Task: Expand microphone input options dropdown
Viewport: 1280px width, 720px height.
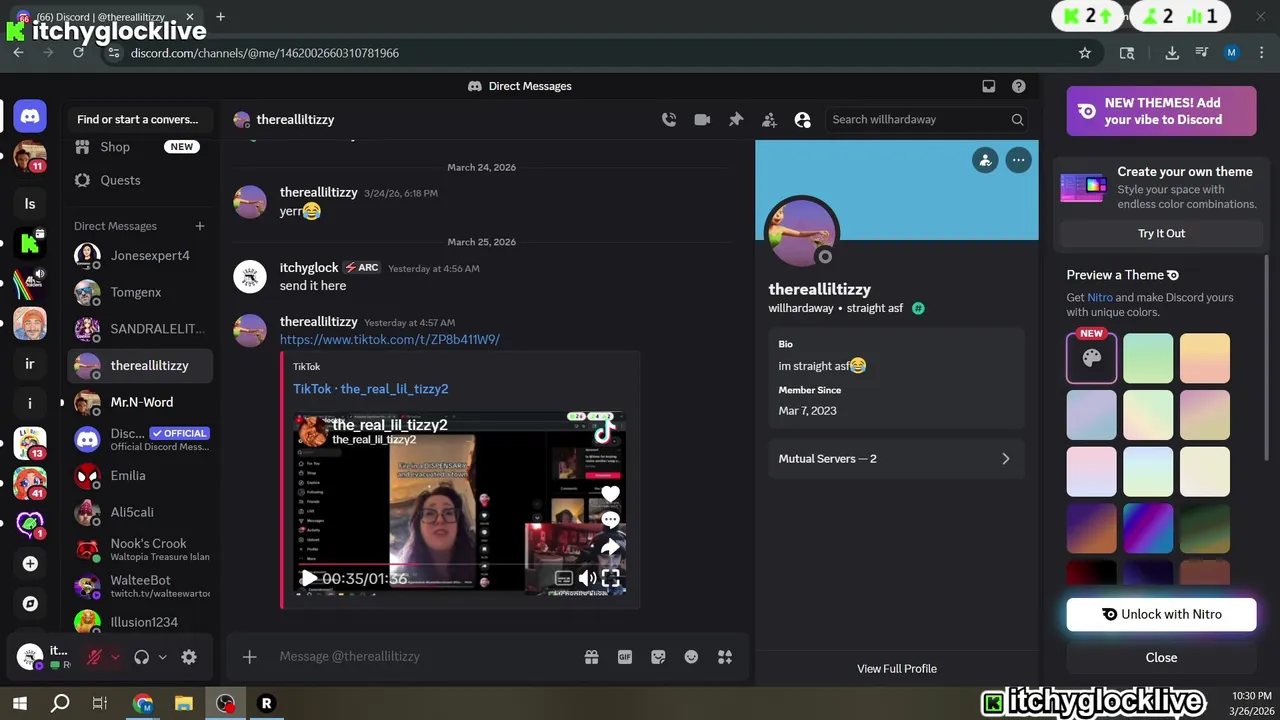Action: (x=115, y=657)
